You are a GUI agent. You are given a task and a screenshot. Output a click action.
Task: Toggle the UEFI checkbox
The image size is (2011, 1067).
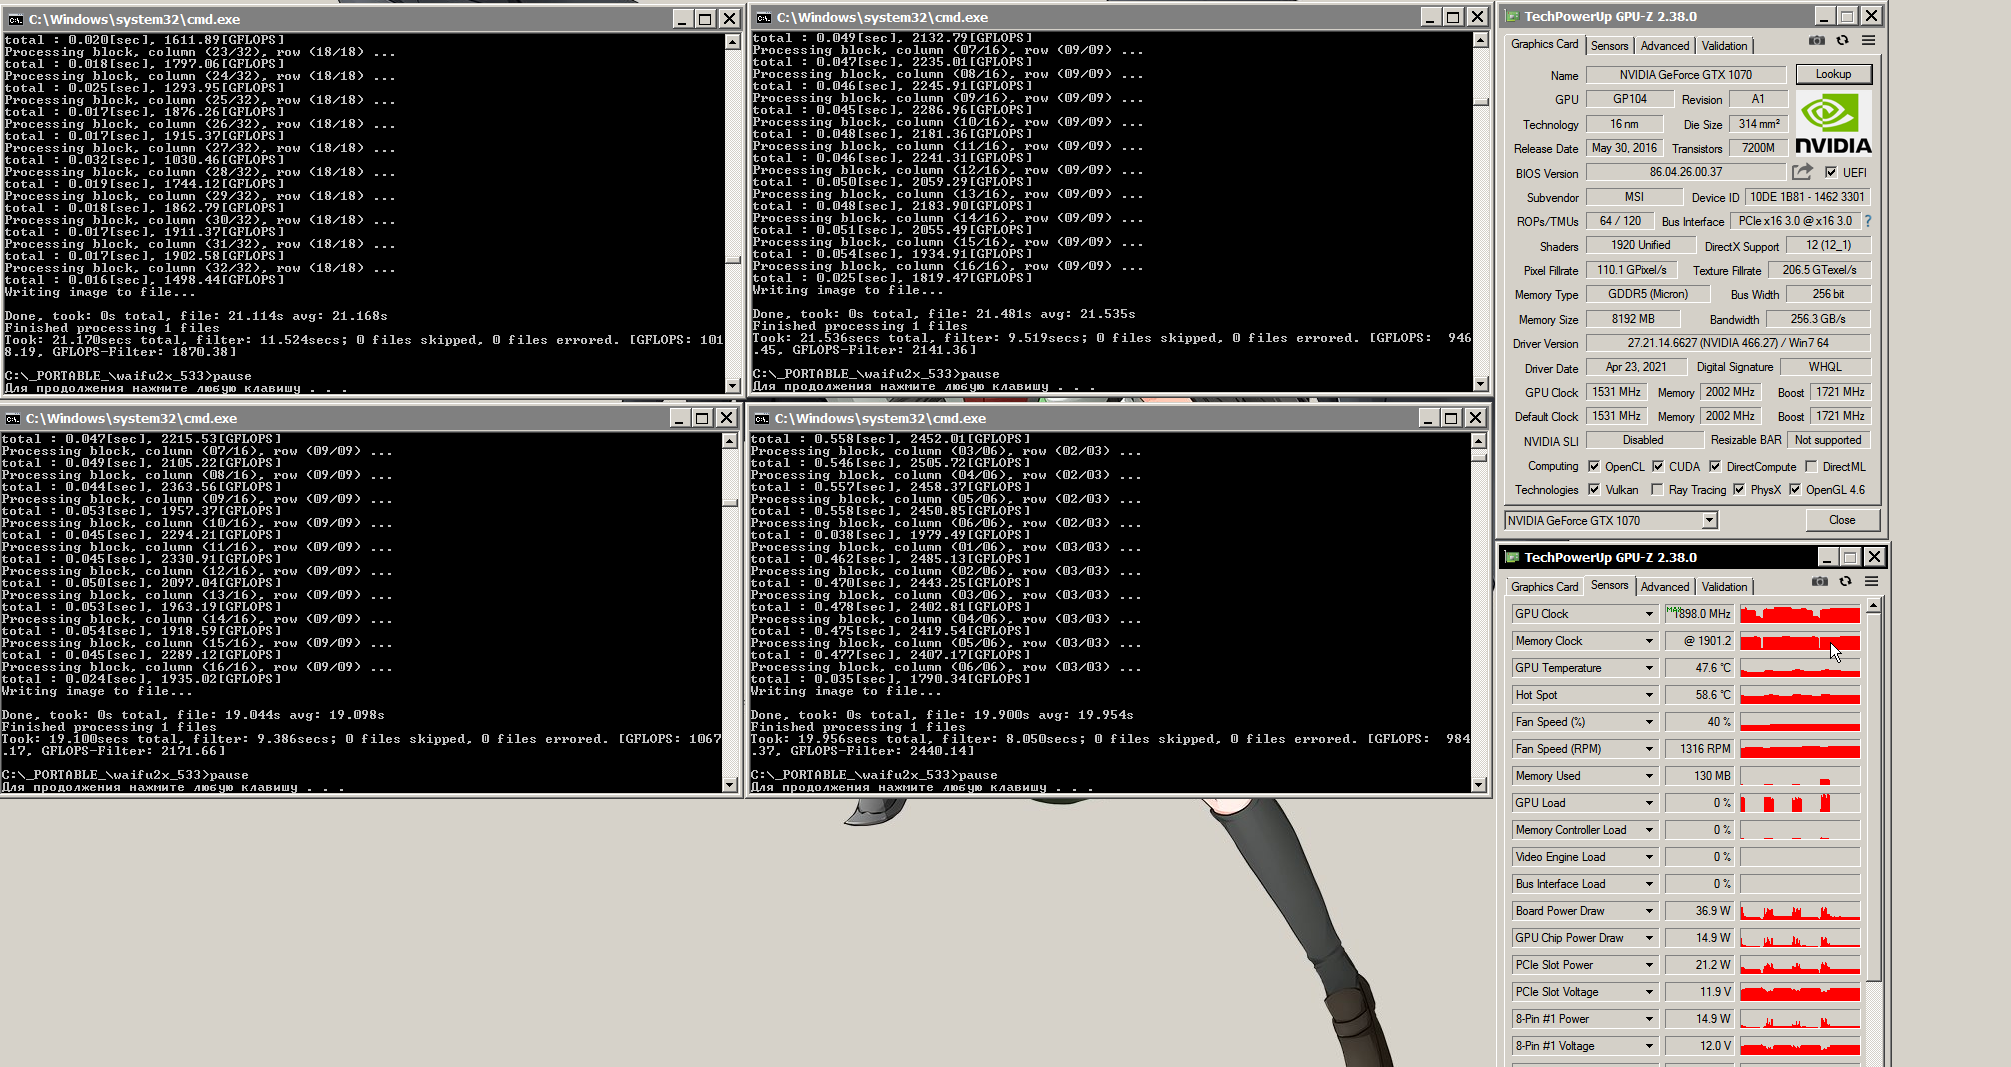1830,172
